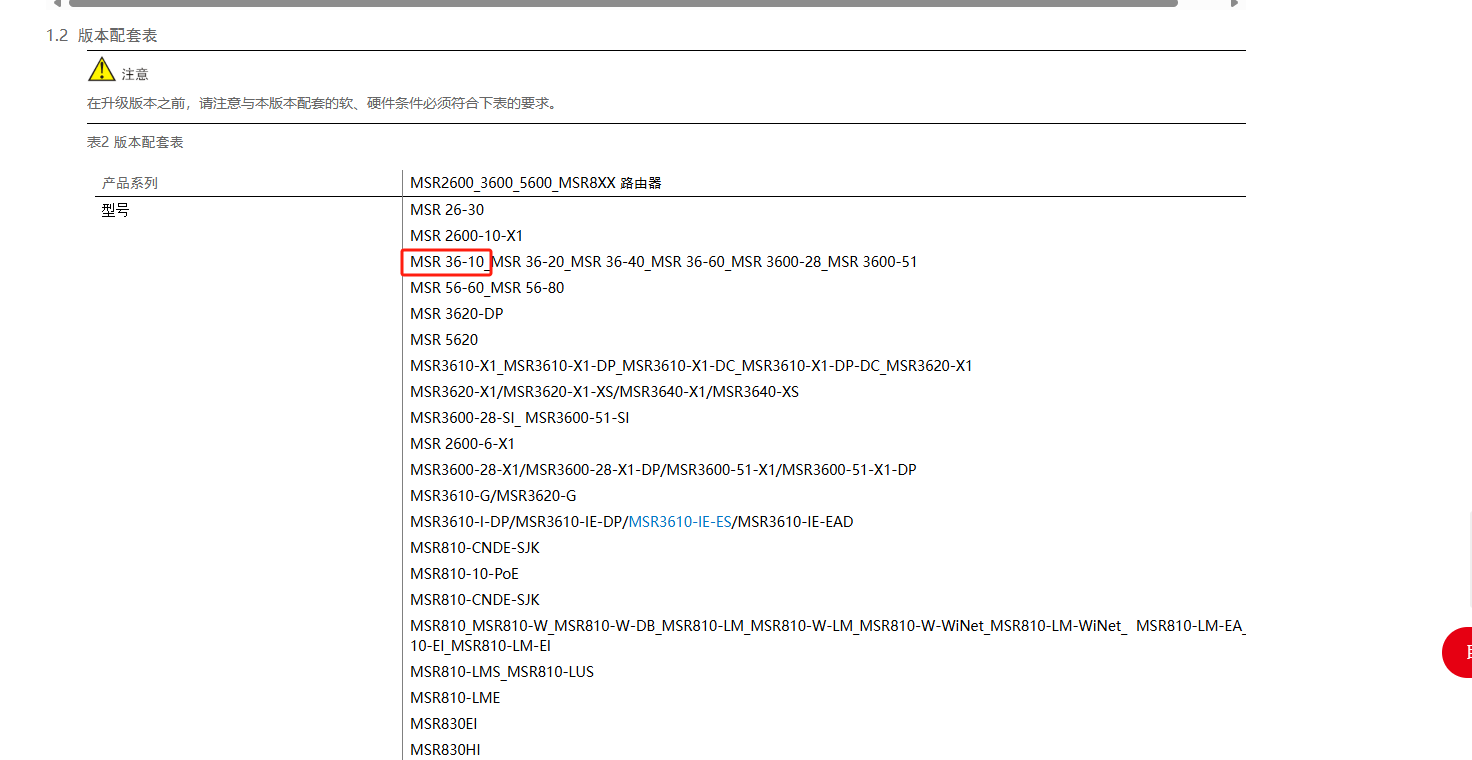
Task: Click the "MSR810-LME" model entry
Action: click(455, 698)
